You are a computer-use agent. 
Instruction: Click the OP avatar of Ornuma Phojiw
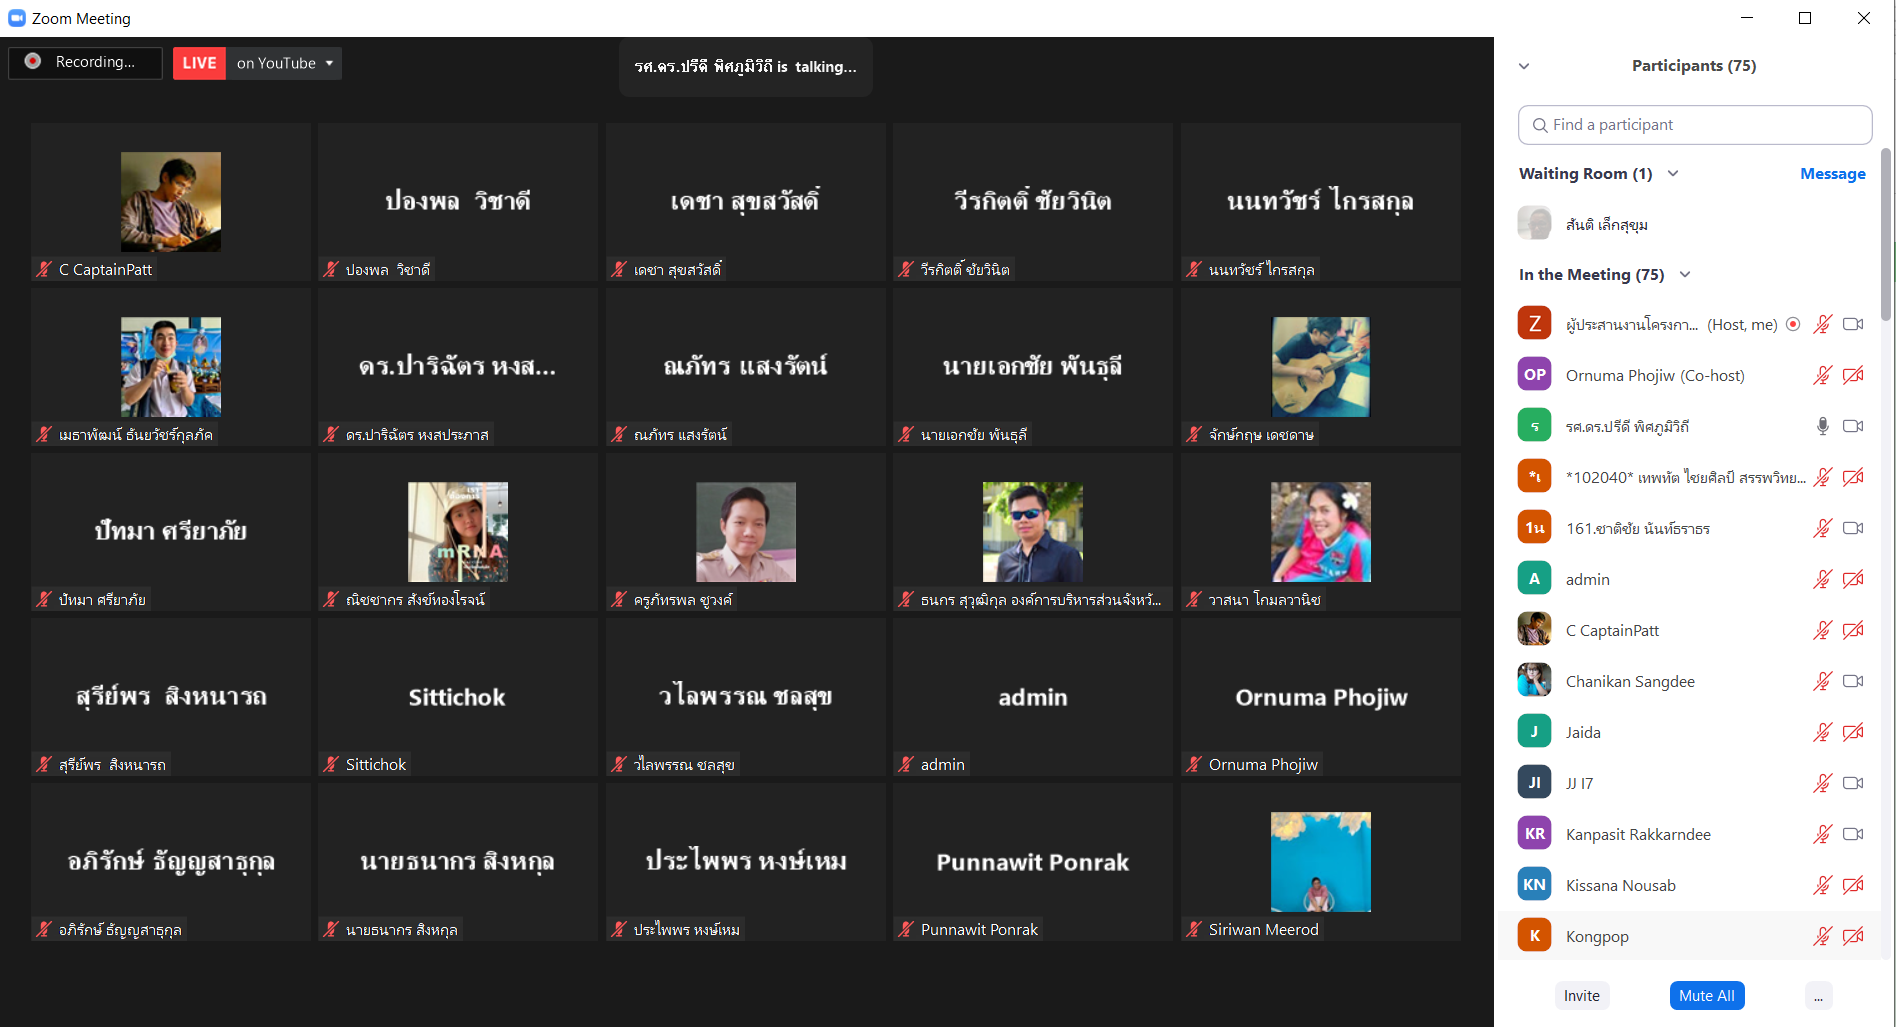(1534, 375)
